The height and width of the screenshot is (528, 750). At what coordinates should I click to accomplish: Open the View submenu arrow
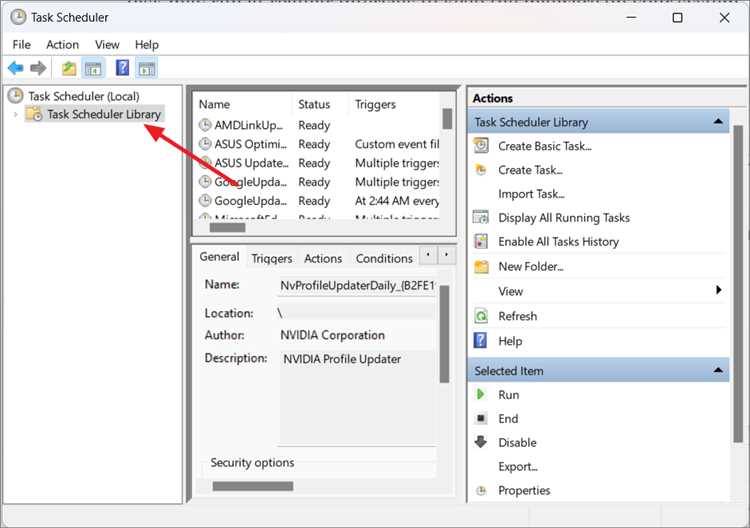click(x=718, y=290)
